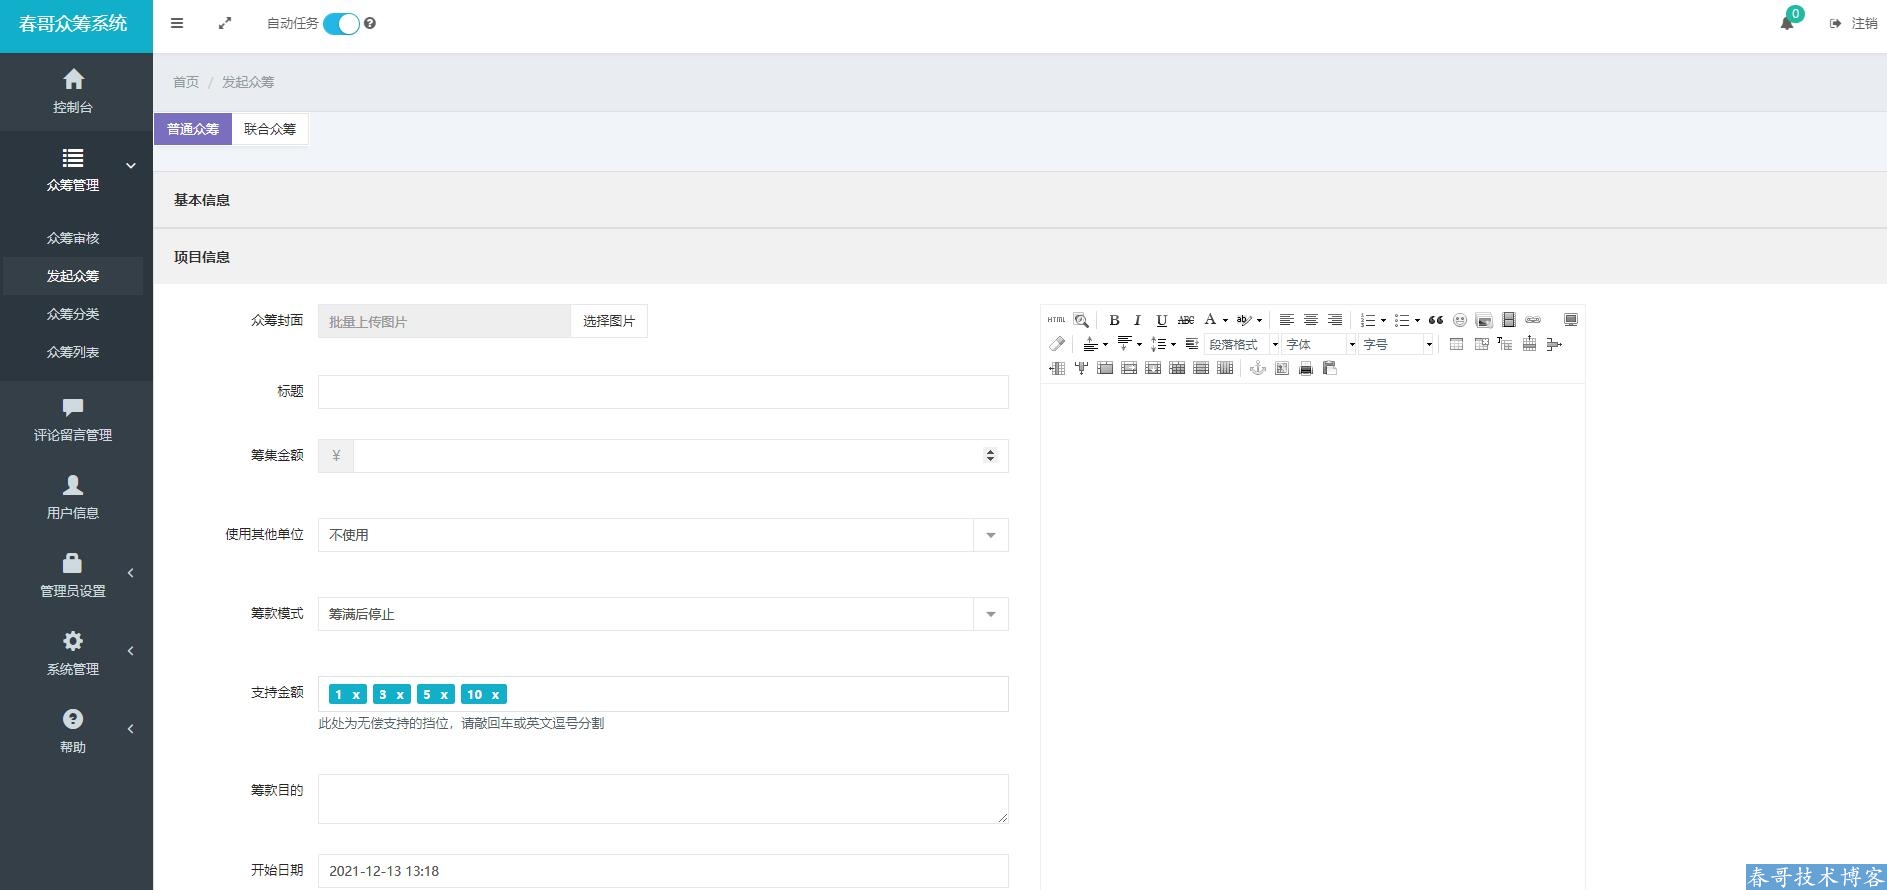Switch editor to HTML source mode

[1056, 320]
